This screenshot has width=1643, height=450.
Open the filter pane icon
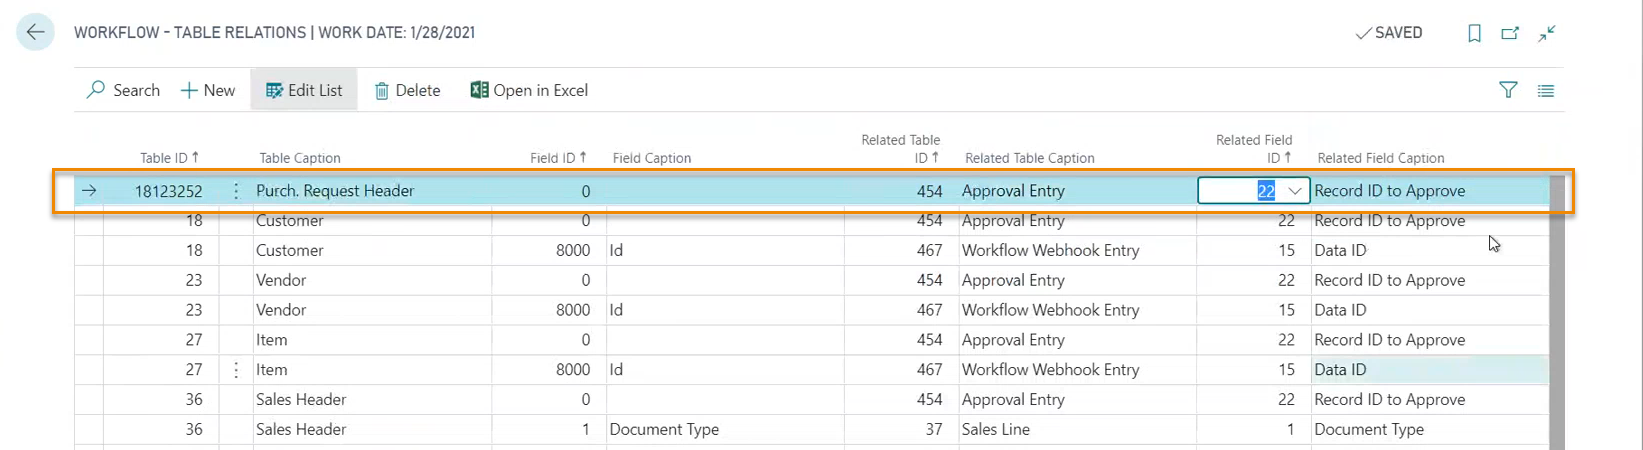pyautogui.click(x=1508, y=90)
